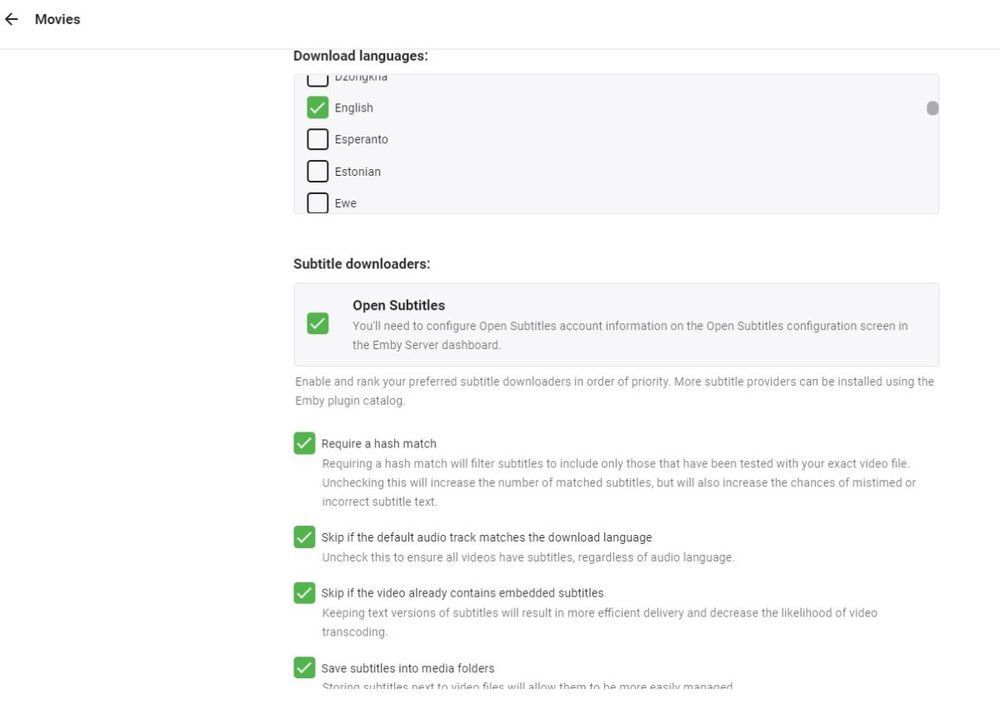1000x714 pixels.
Task: Uncheck the English language checkbox
Action: pos(318,107)
